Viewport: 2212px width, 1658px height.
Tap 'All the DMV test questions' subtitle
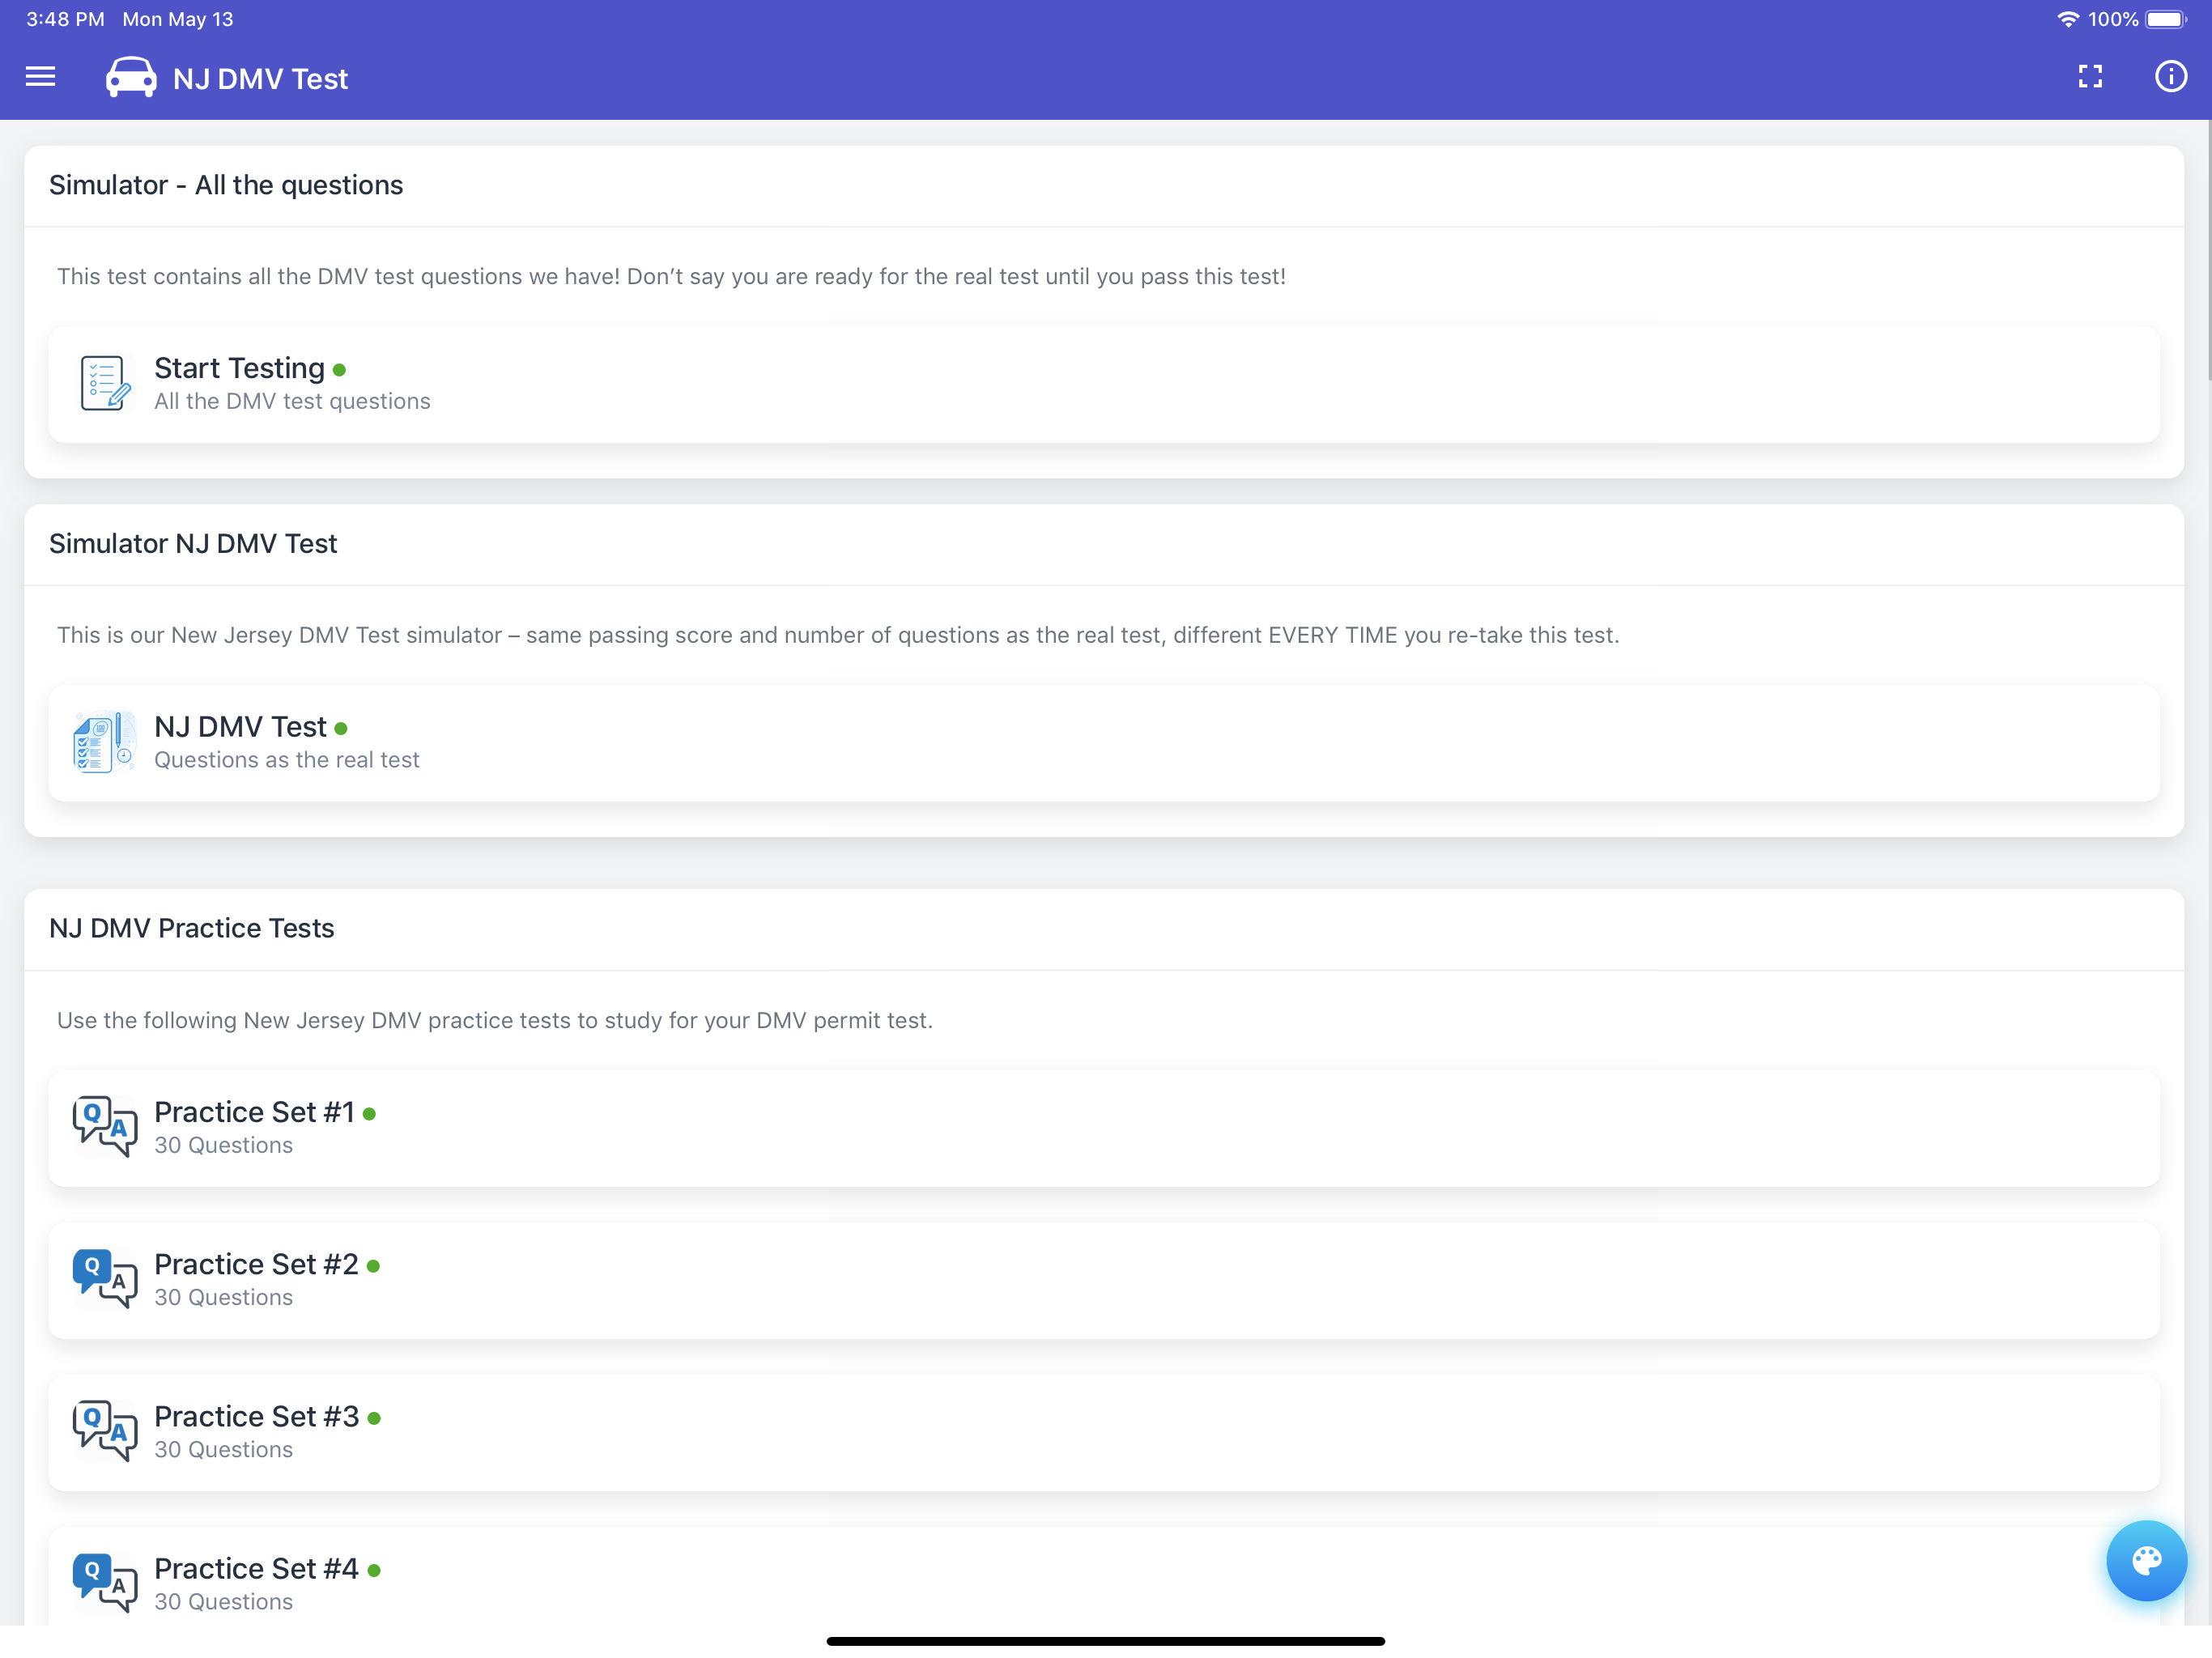point(292,401)
